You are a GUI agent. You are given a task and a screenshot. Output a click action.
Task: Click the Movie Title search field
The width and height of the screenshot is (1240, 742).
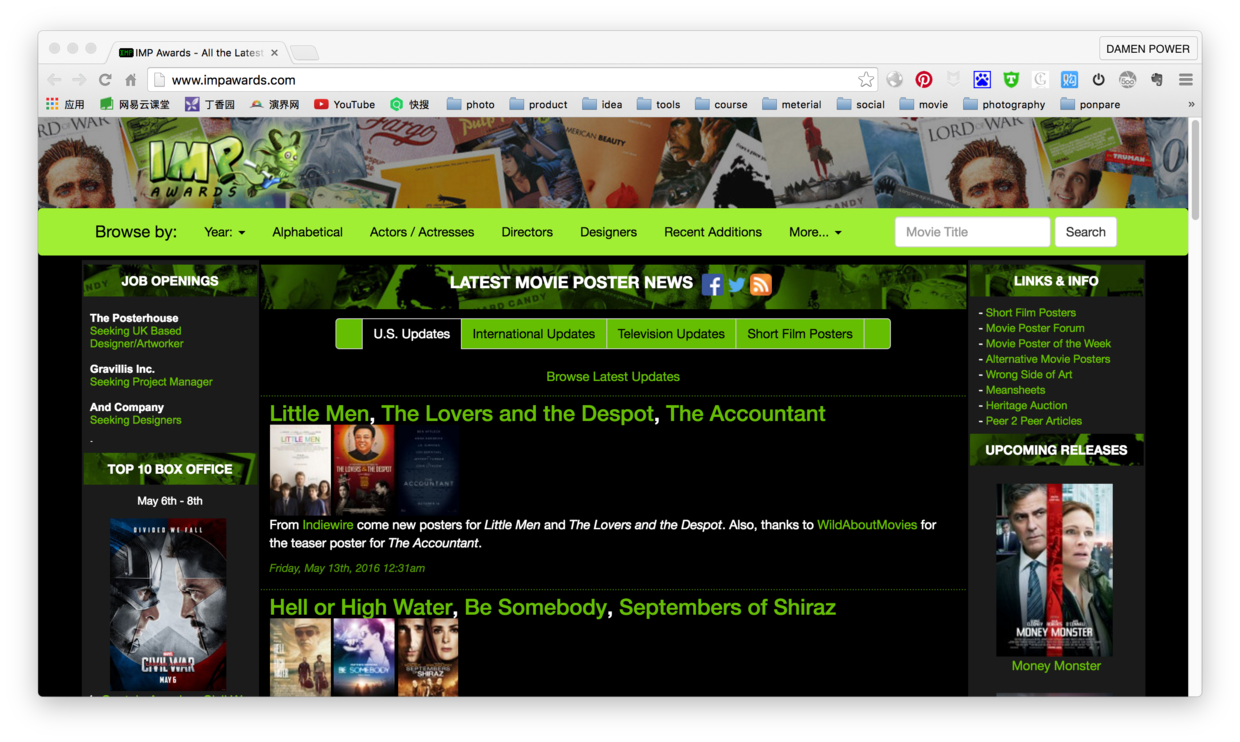tap(972, 232)
